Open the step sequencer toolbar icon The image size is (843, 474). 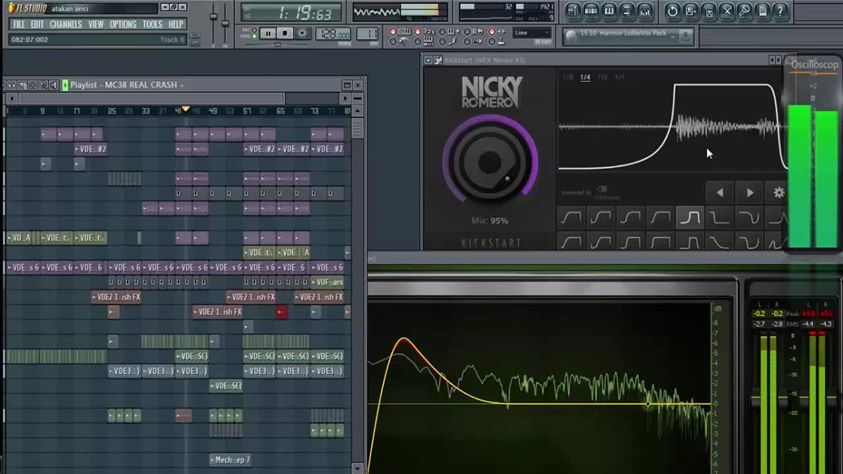[x=591, y=11]
